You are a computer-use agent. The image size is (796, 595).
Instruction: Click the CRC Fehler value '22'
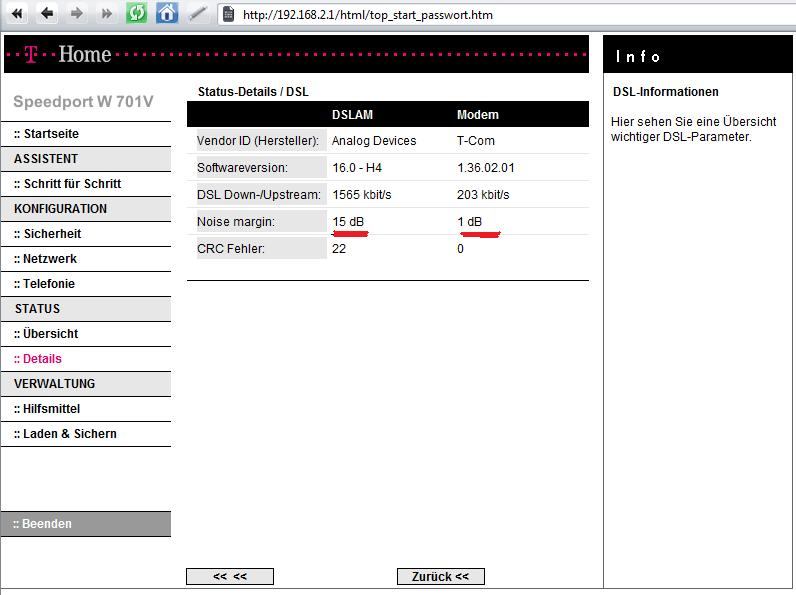coord(339,249)
